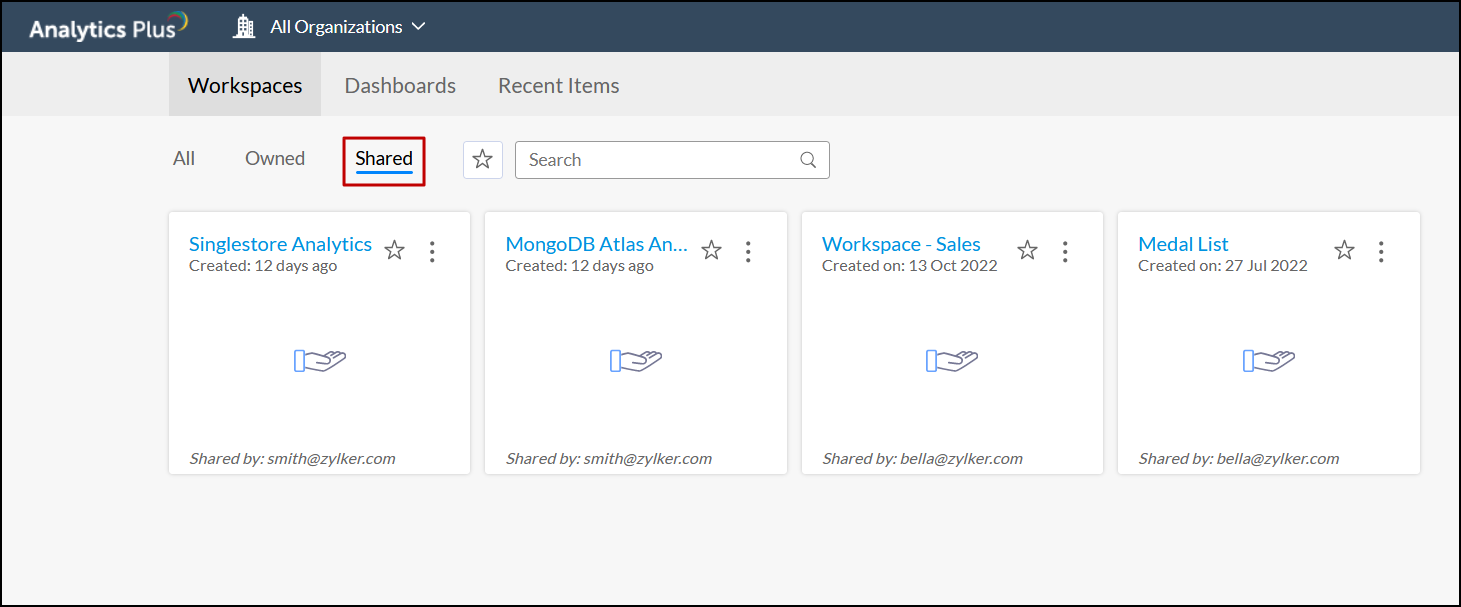This screenshot has height=607, width=1461.
Task: Mark Singlestore Analytics as favorite
Action: pyautogui.click(x=395, y=251)
